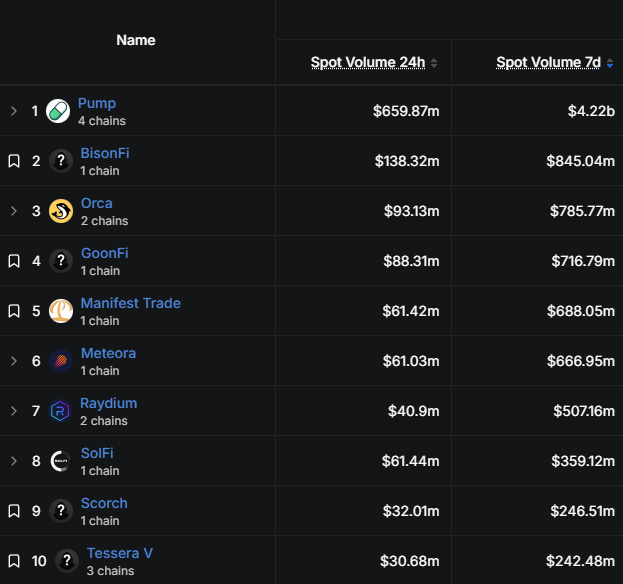Bookmark the GoonFi row
This screenshot has width=623, height=584.
coord(14,261)
